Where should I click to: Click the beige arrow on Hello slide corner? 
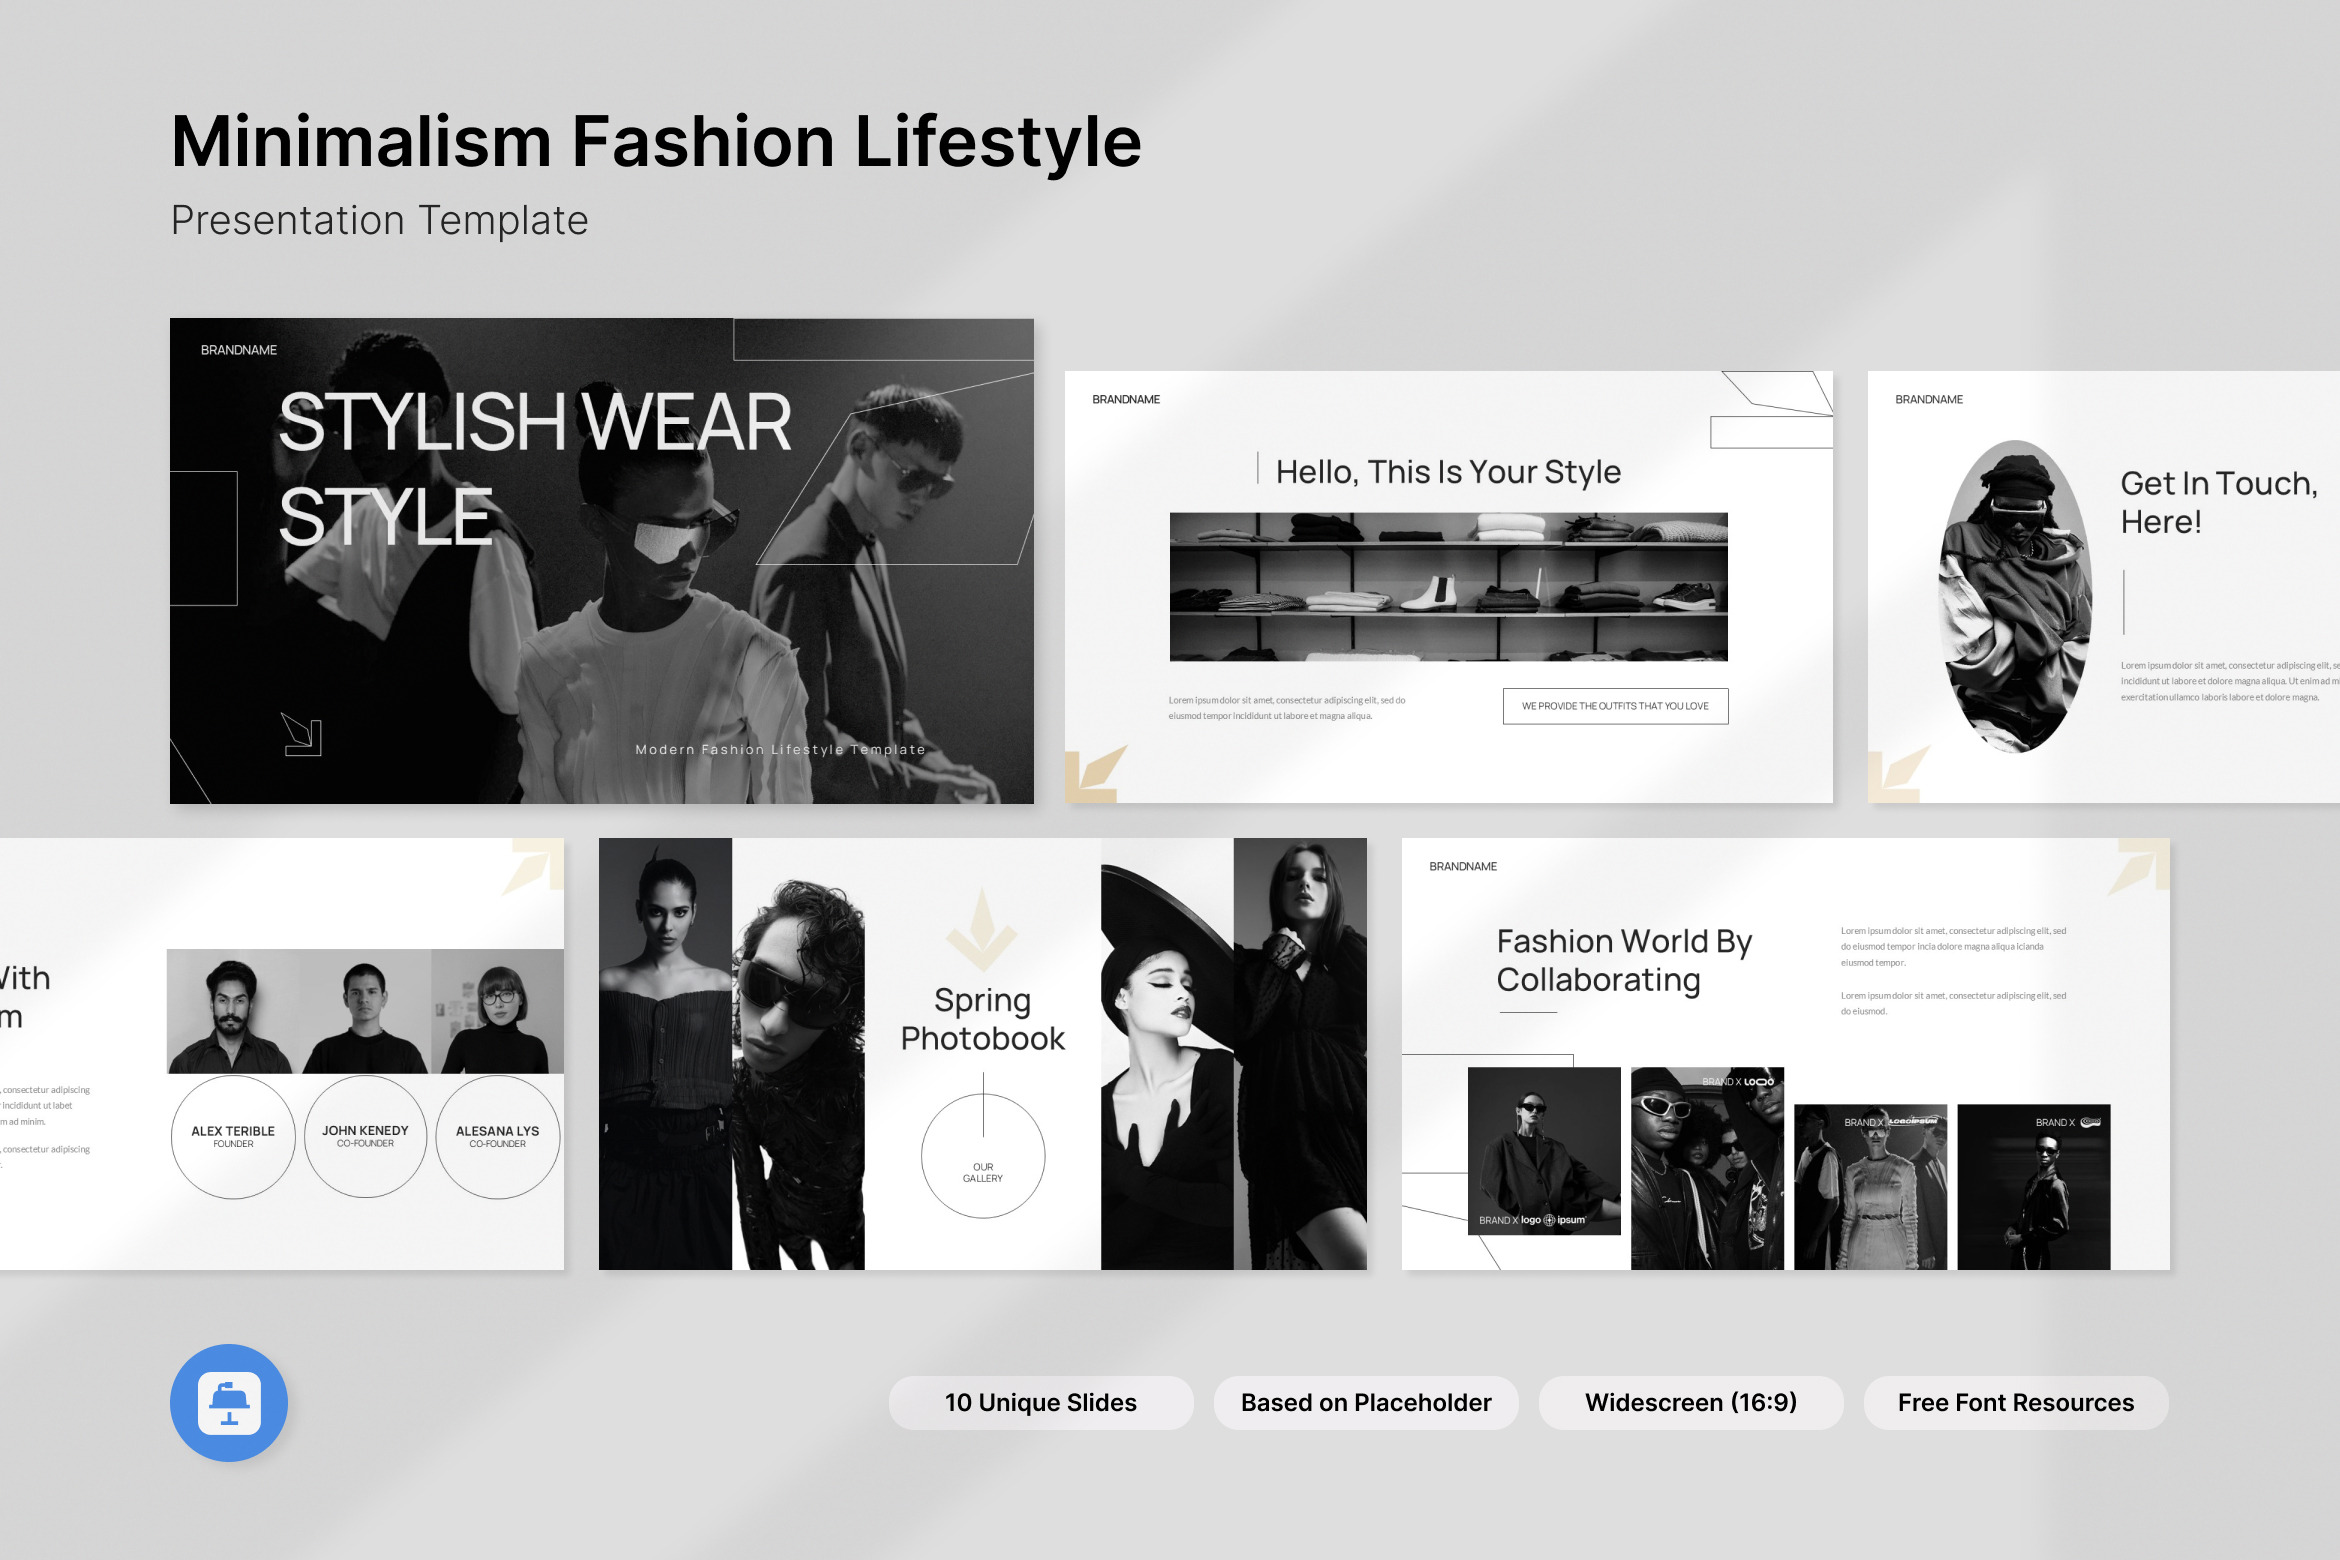tap(1096, 773)
